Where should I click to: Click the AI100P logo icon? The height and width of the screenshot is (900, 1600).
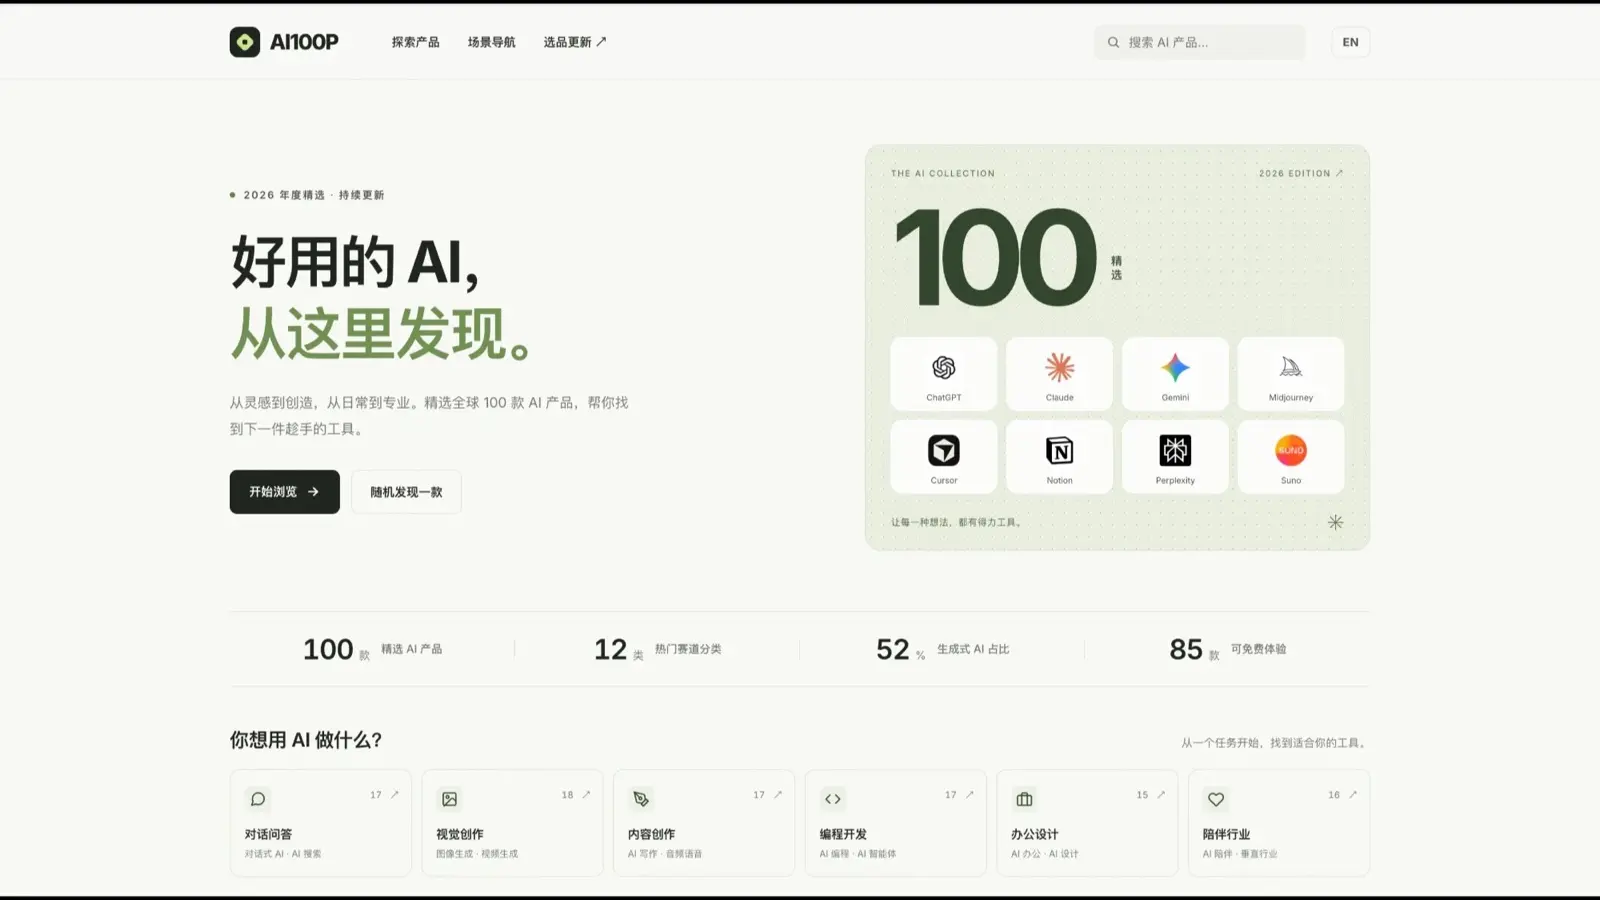coord(245,42)
